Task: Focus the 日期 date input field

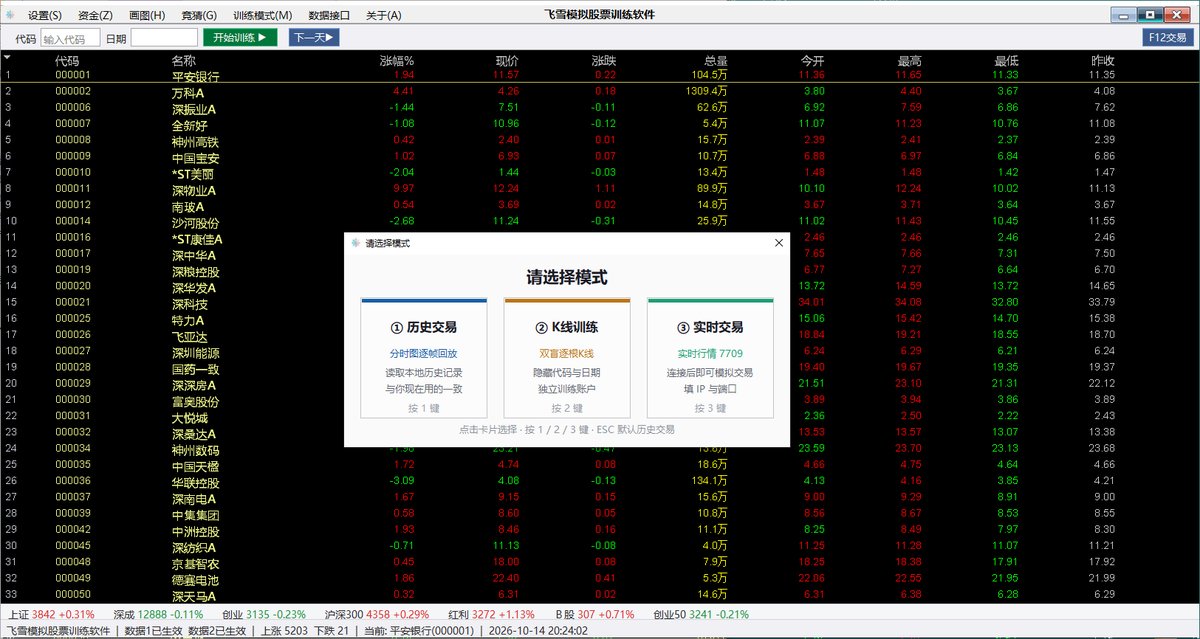Action: [164, 38]
